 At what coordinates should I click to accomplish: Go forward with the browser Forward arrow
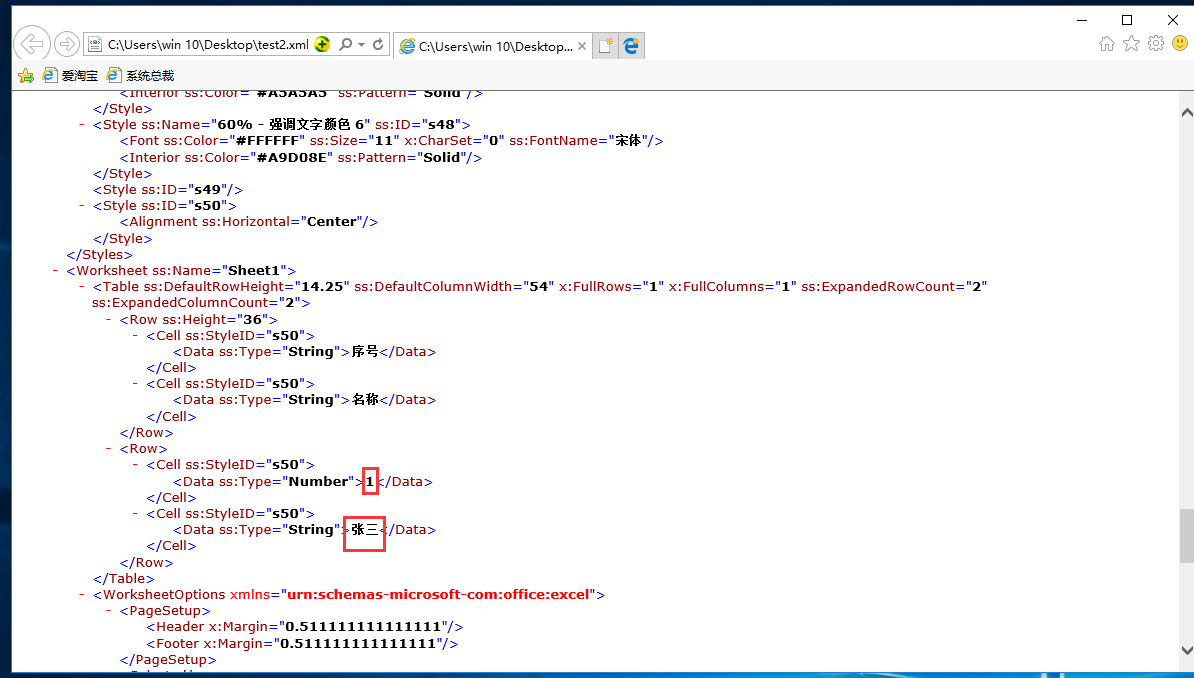point(67,44)
